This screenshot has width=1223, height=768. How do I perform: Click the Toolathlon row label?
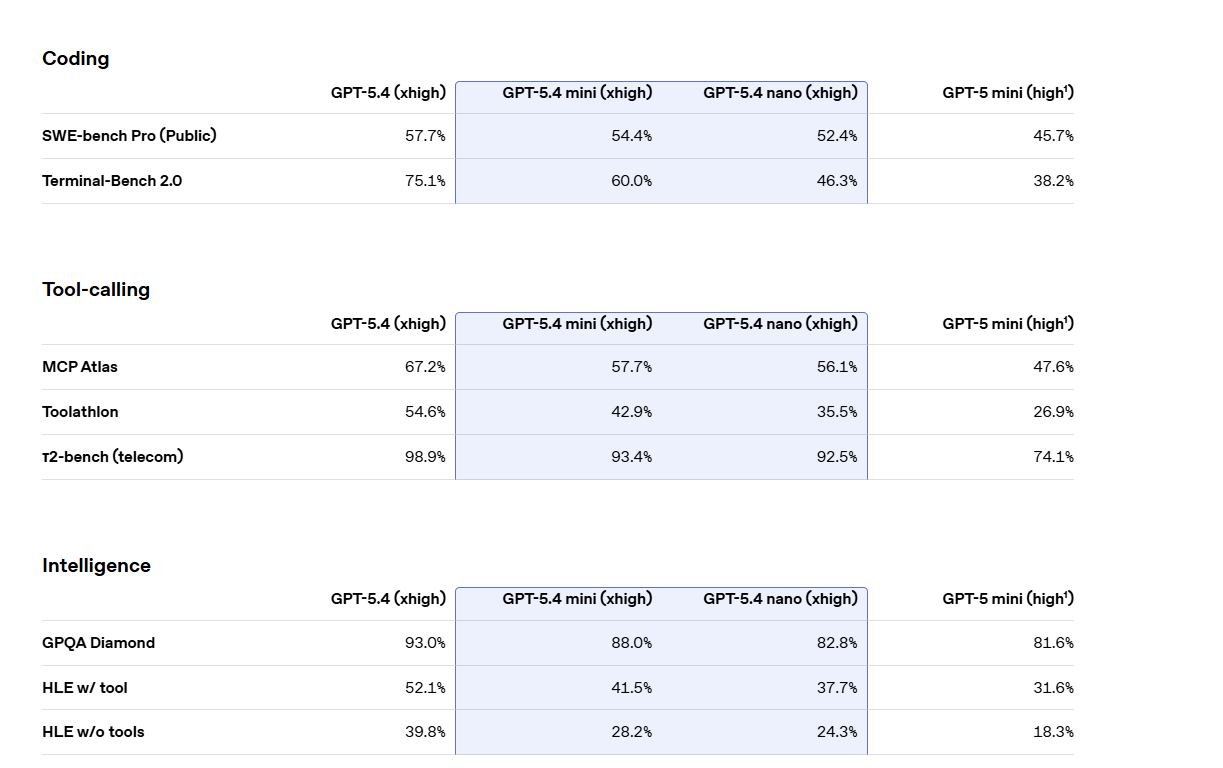click(80, 412)
